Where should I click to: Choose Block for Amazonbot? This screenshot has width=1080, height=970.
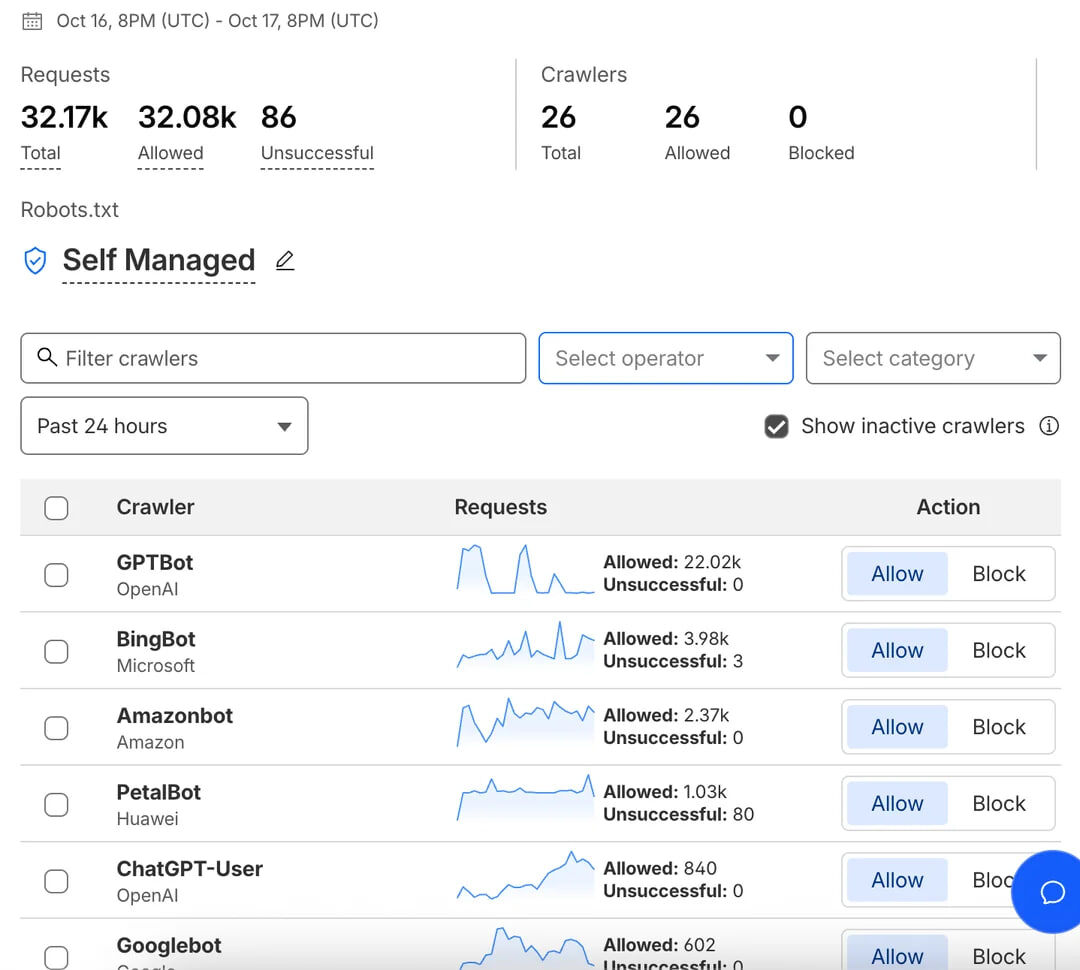coord(999,727)
